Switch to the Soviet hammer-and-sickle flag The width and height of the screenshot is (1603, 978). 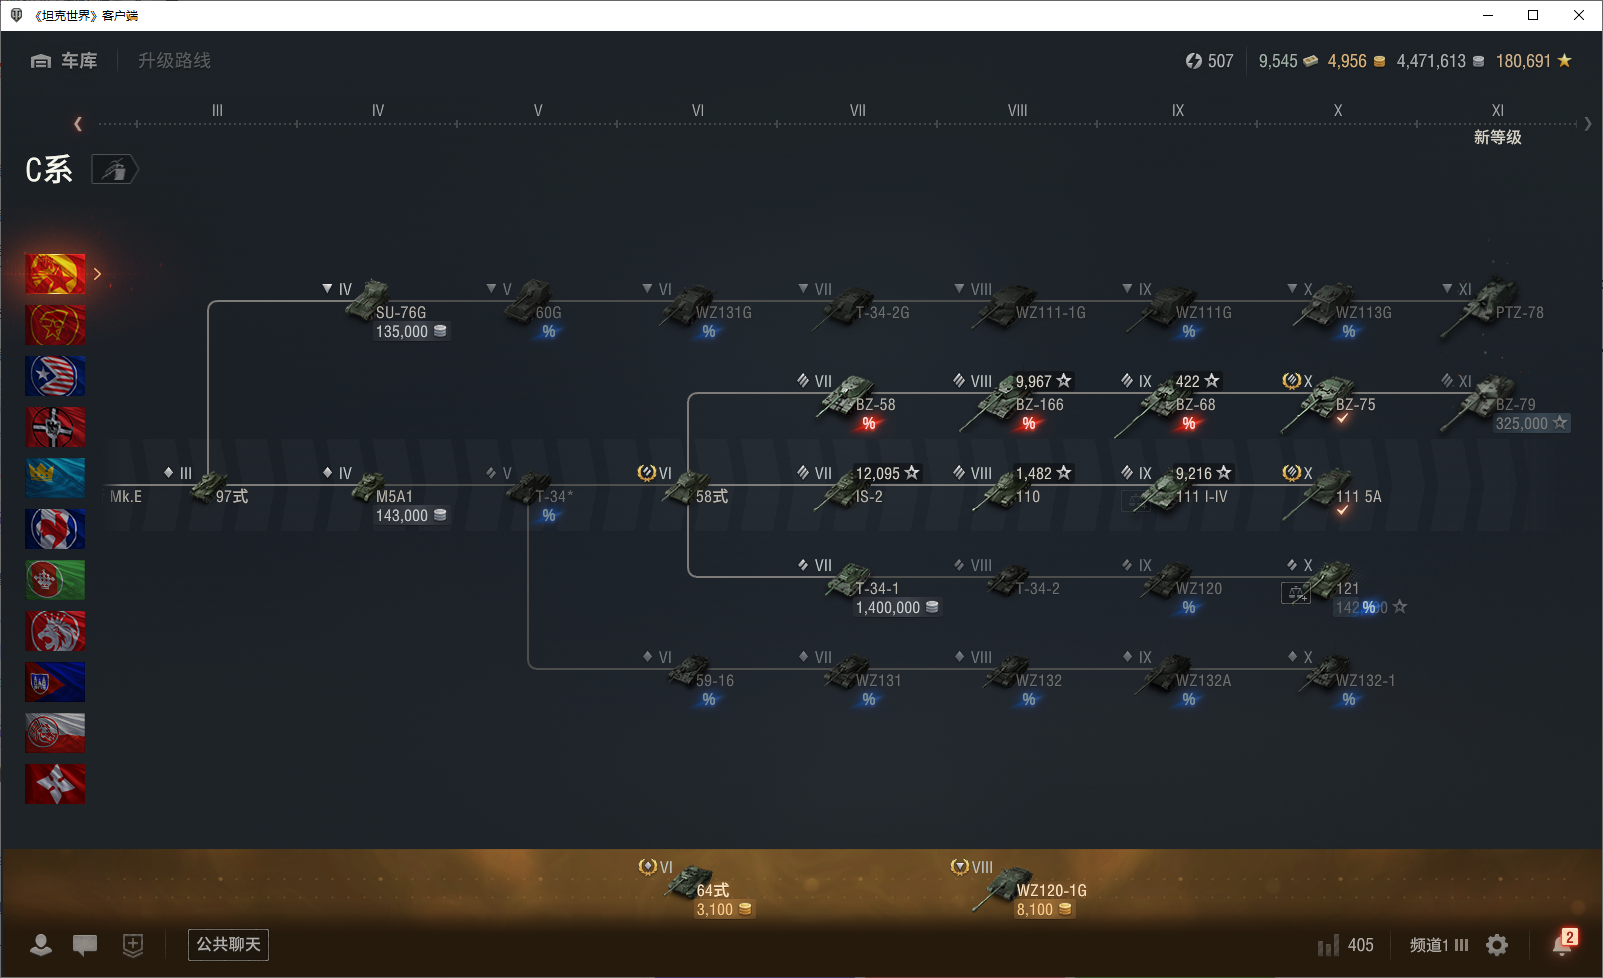tap(55, 325)
